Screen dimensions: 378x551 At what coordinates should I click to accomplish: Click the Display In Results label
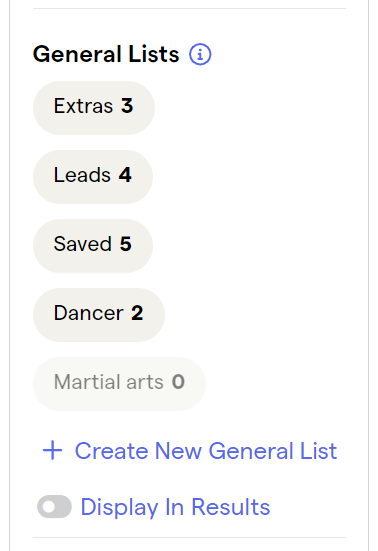[175, 507]
